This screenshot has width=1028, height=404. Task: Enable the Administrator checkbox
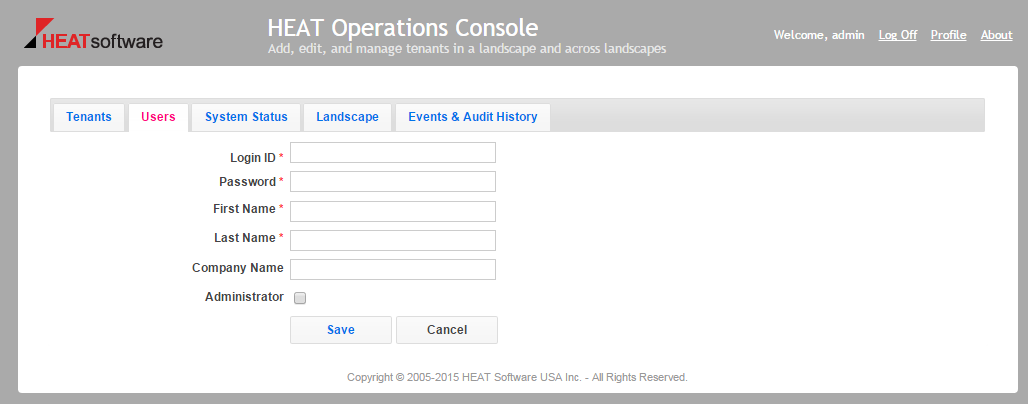pyautogui.click(x=300, y=298)
